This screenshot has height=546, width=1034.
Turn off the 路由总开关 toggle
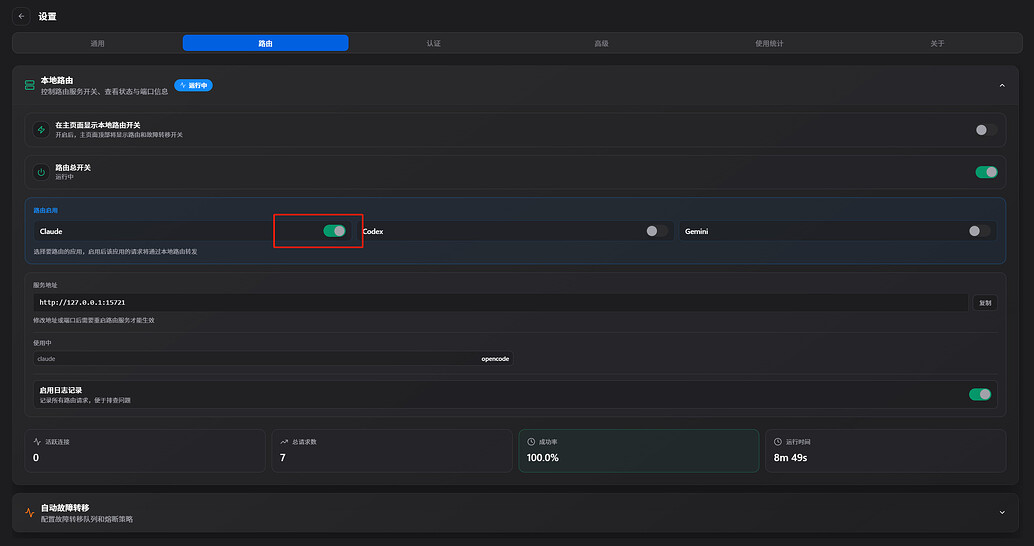[986, 172]
